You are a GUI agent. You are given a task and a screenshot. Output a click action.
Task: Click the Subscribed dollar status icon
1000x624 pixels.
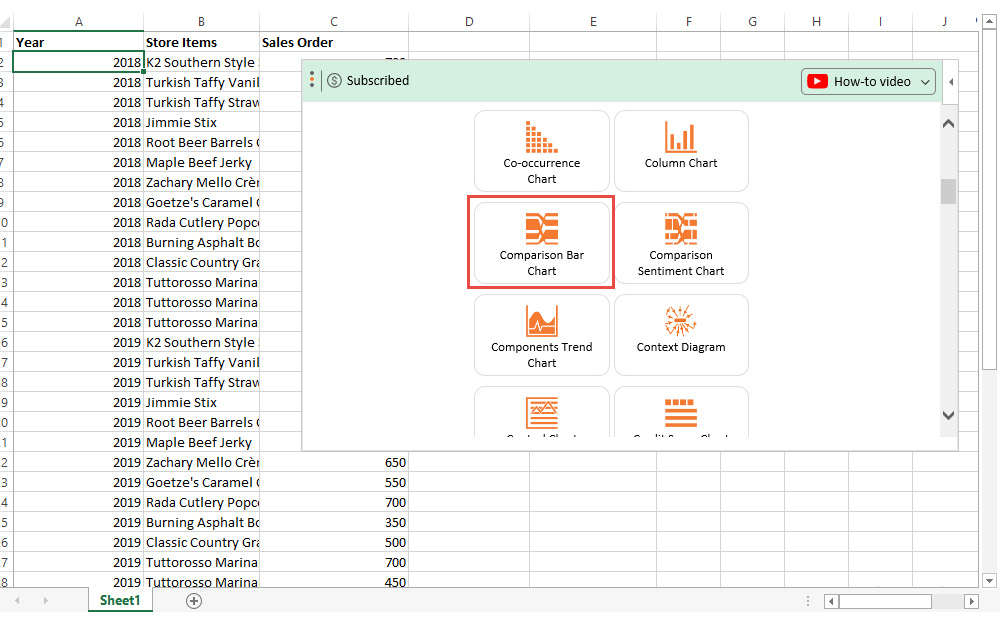334,80
